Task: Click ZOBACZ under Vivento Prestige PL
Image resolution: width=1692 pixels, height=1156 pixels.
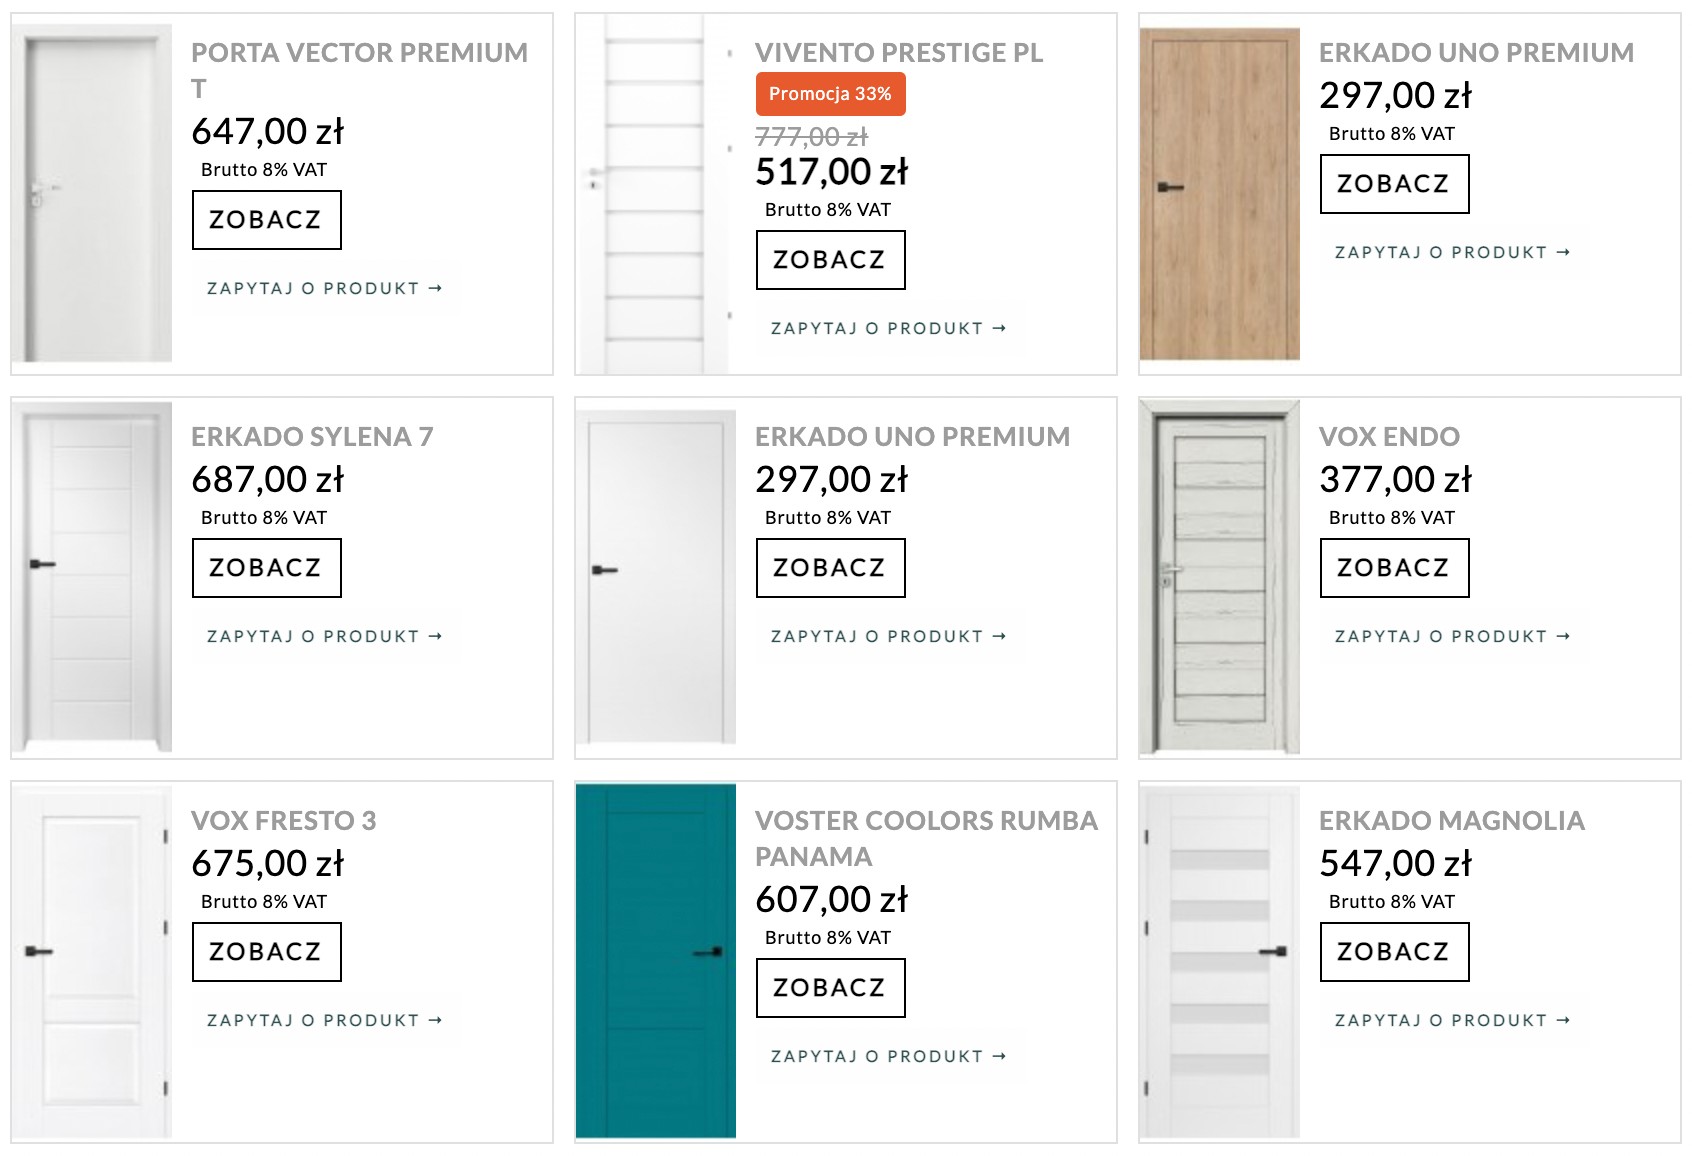Action: pyautogui.click(x=831, y=260)
